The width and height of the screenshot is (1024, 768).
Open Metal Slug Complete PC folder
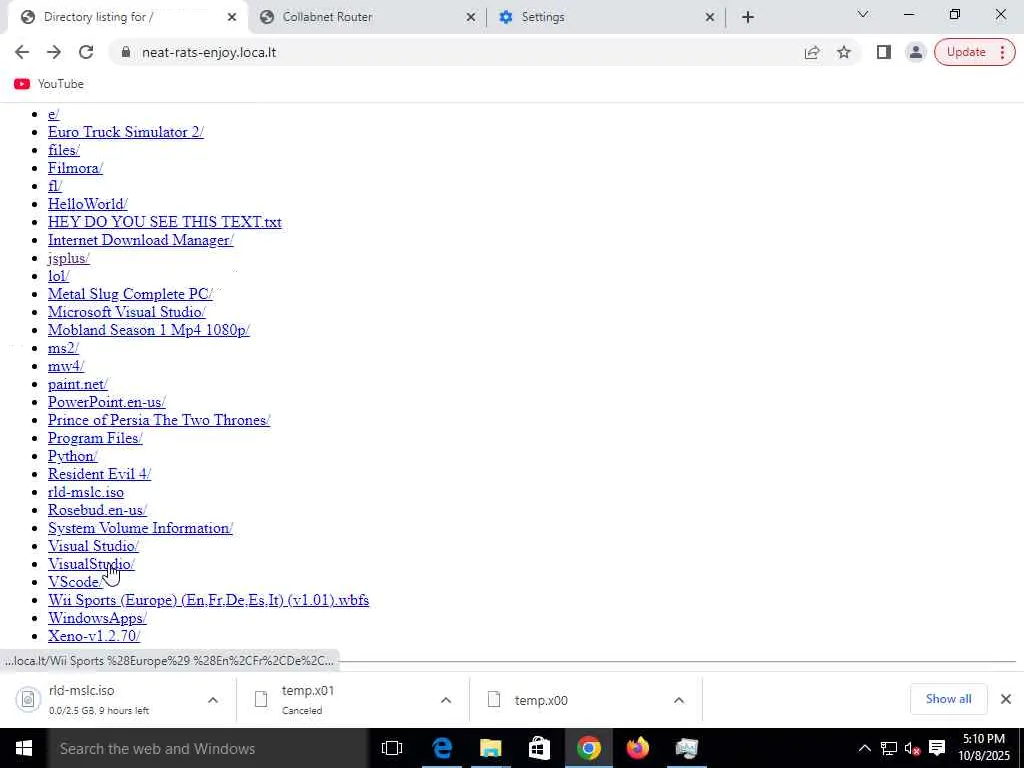click(130, 294)
